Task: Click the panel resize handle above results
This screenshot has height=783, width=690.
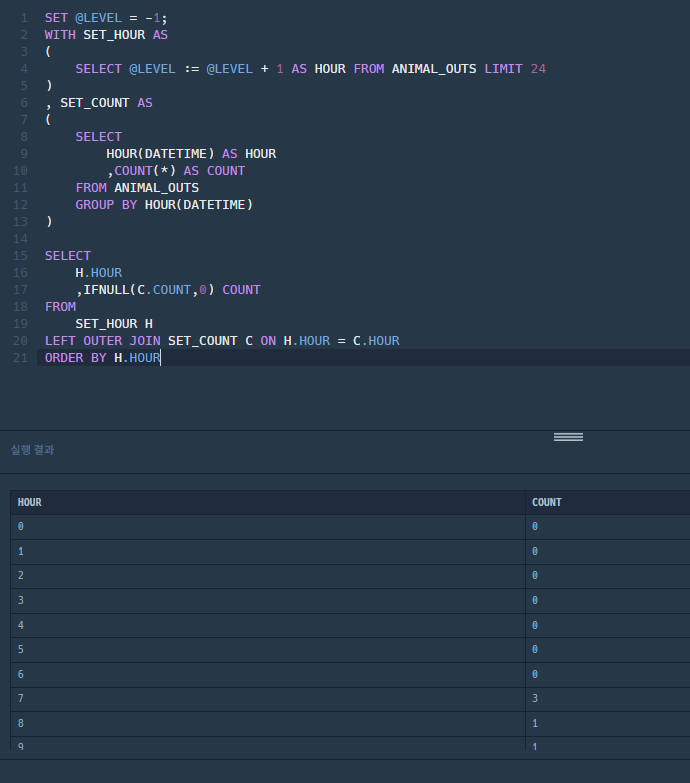Action: pyautogui.click(x=568, y=437)
